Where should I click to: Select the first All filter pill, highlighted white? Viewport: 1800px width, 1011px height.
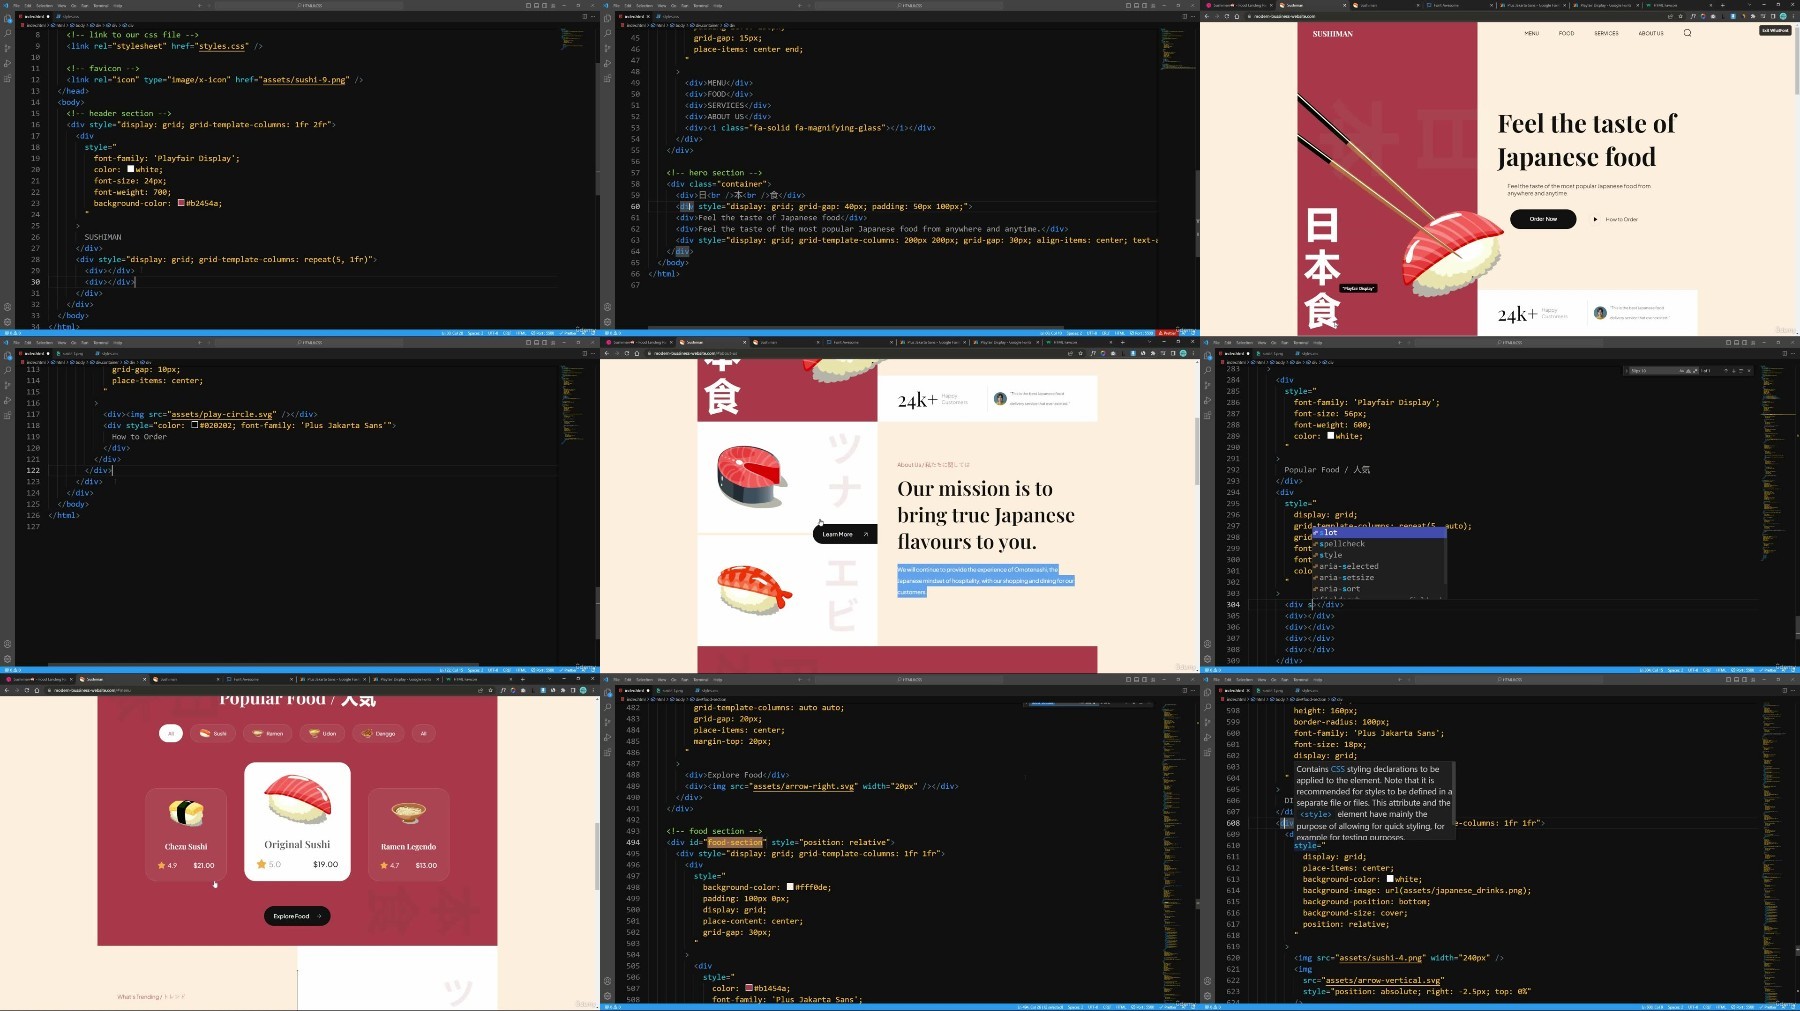click(x=170, y=733)
